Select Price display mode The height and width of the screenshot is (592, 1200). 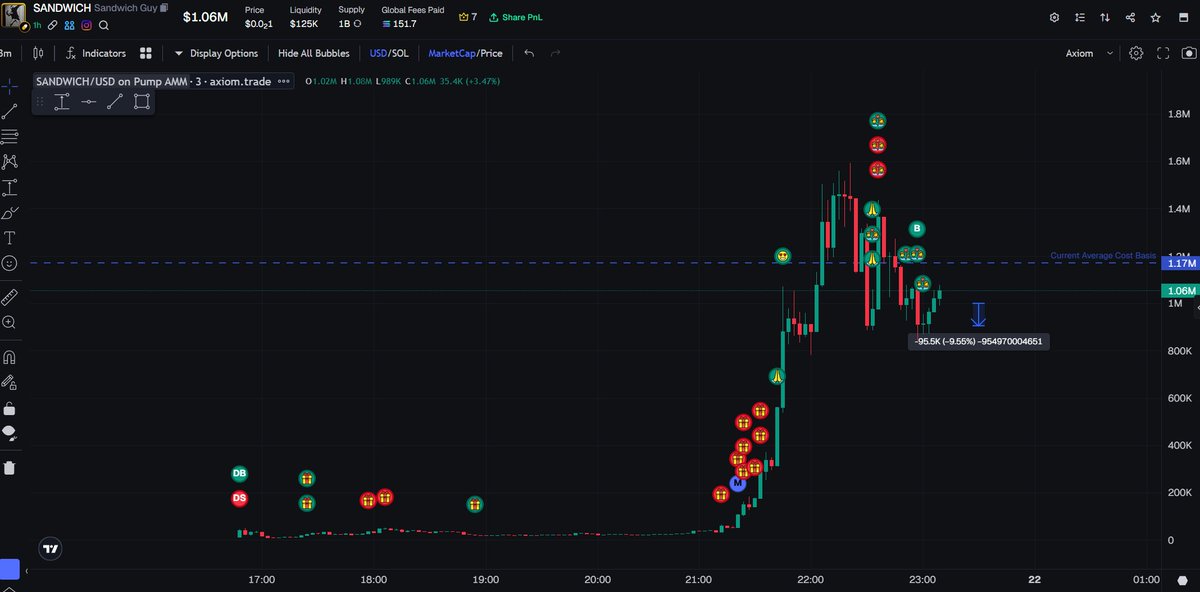click(x=491, y=53)
